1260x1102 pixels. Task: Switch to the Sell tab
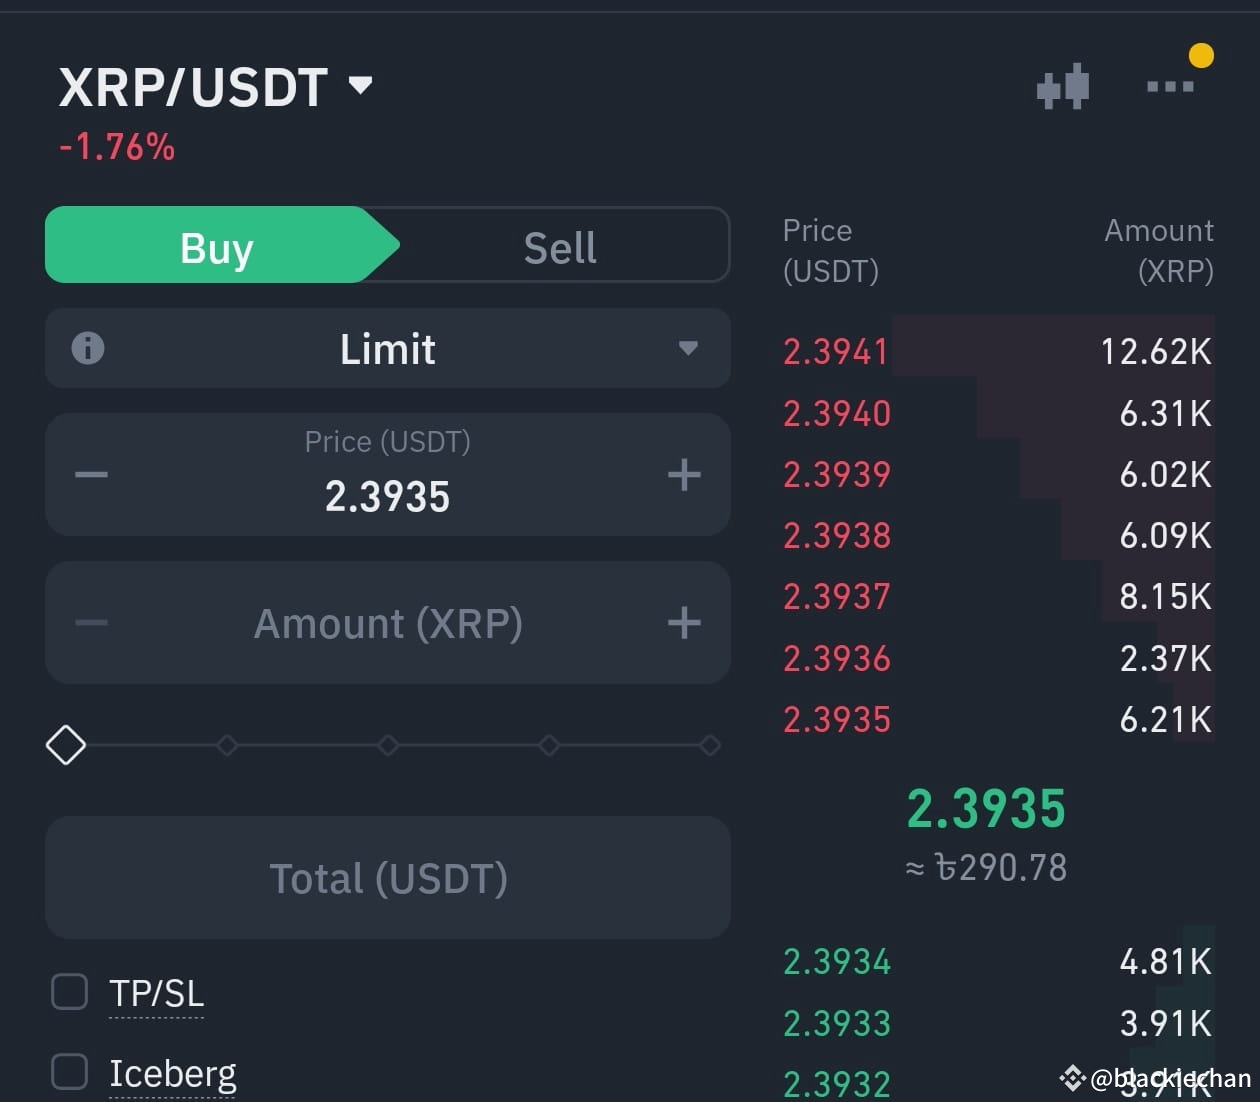pyautogui.click(x=560, y=246)
